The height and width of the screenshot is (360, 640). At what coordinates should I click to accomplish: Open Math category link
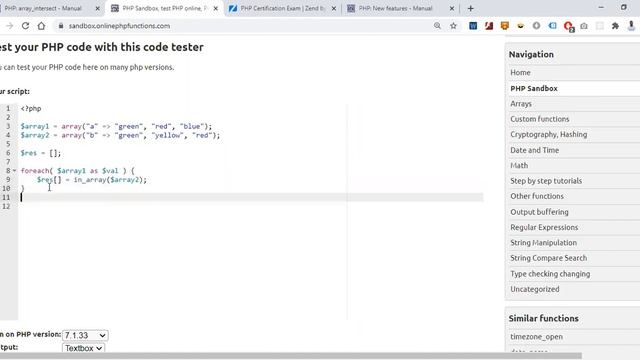click(519, 165)
